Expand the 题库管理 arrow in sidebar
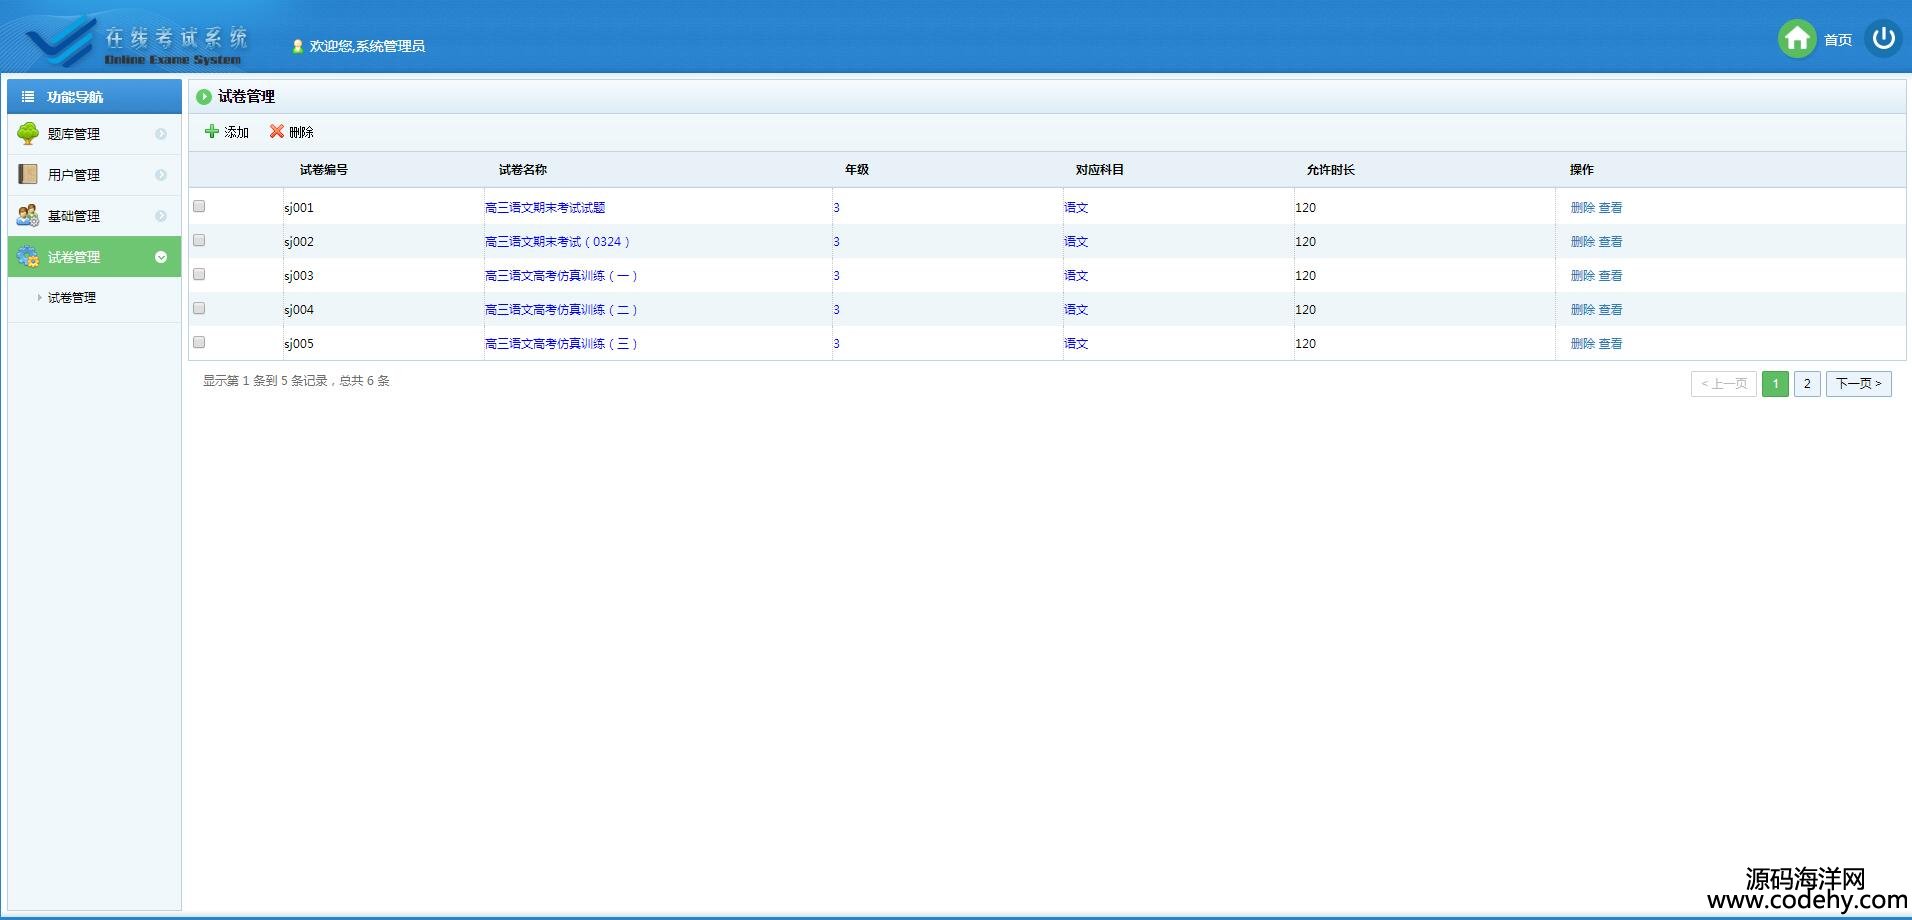Image resolution: width=1912 pixels, height=920 pixels. [161, 134]
